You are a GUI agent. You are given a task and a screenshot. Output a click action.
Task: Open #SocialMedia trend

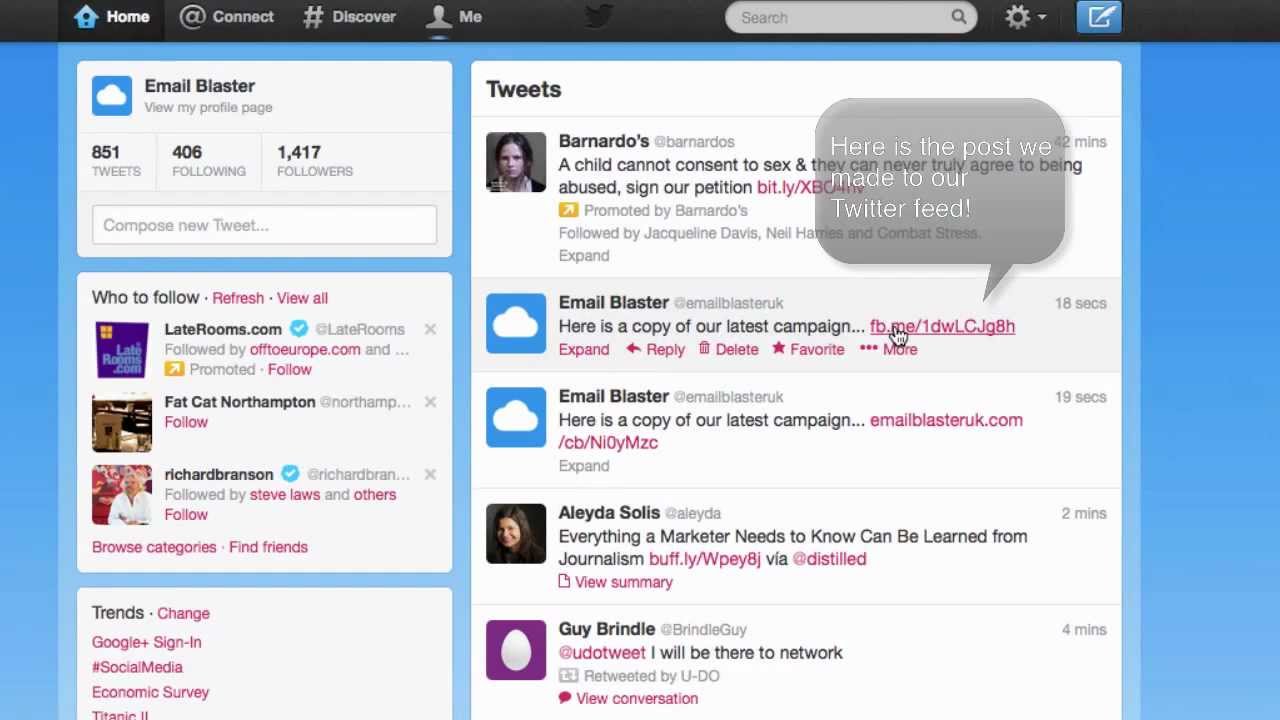137,667
